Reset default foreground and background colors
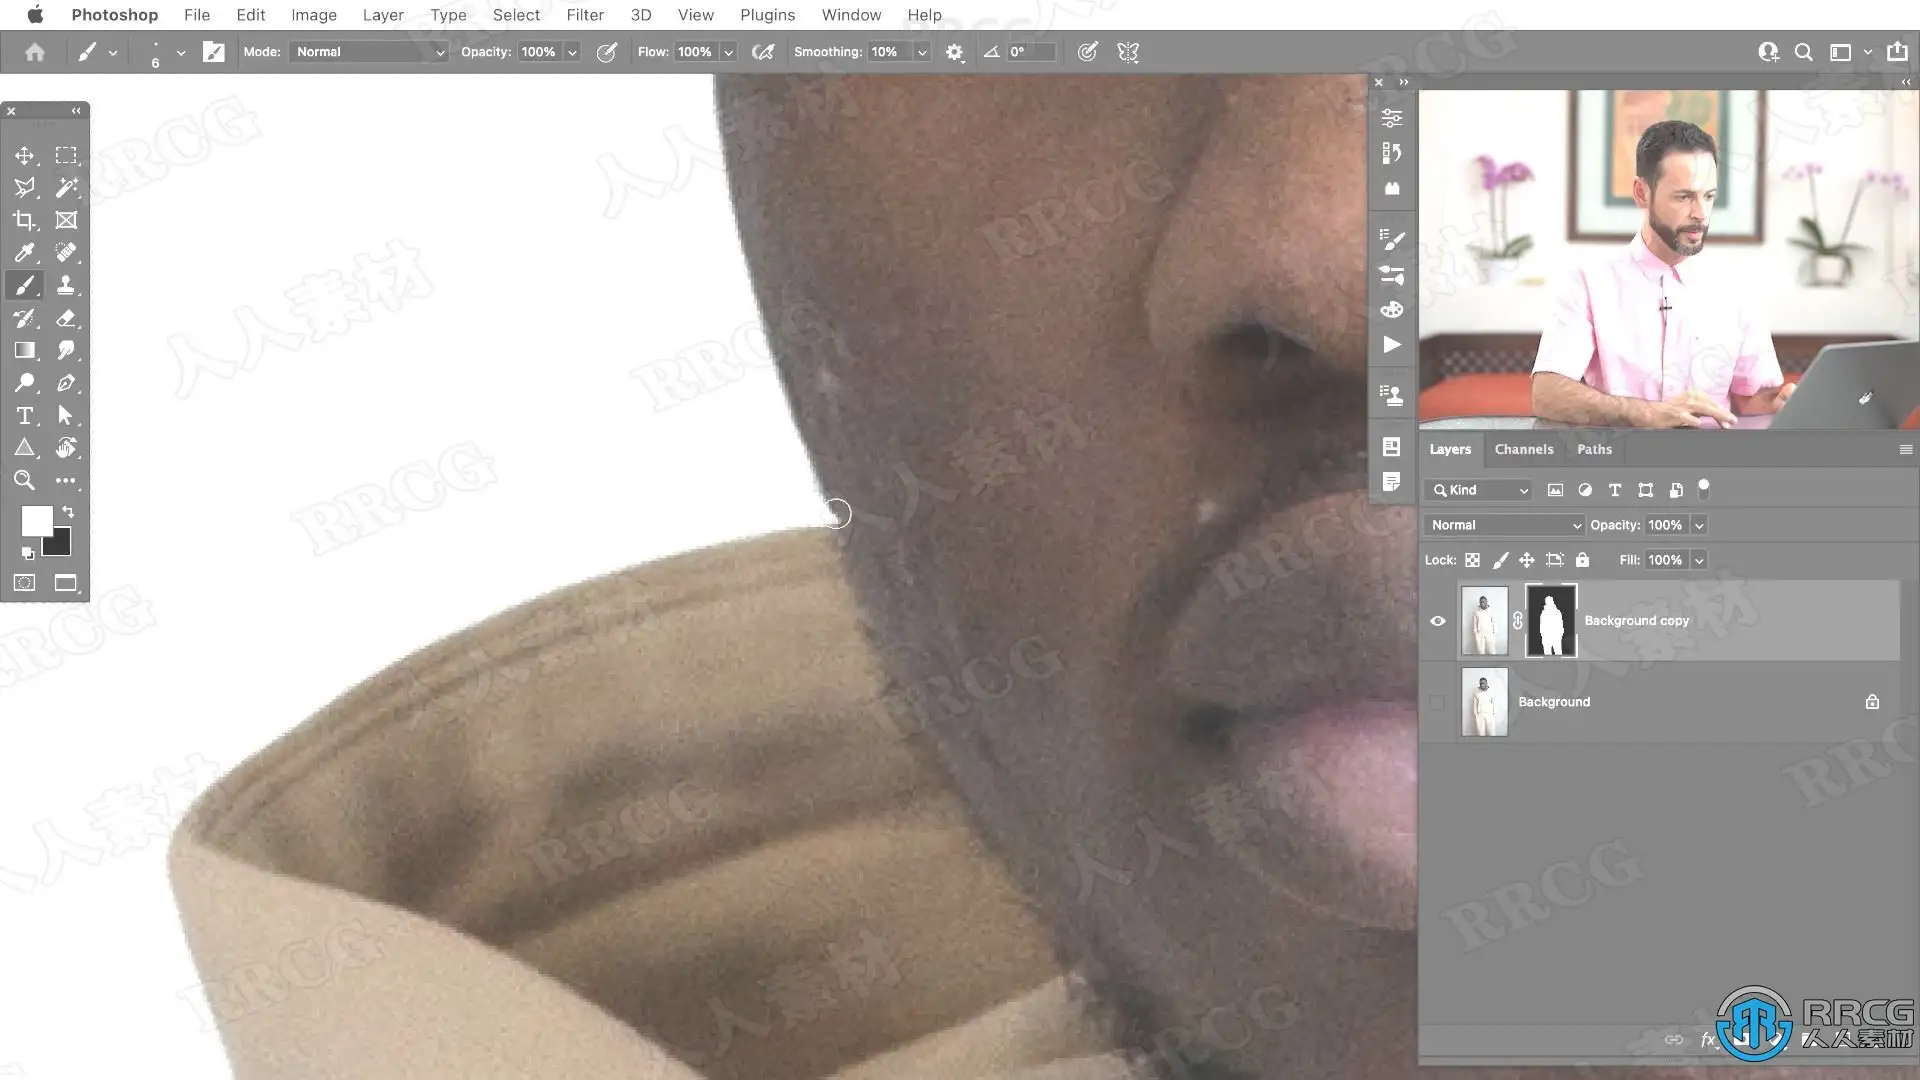This screenshot has height=1080, width=1920. click(28, 553)
